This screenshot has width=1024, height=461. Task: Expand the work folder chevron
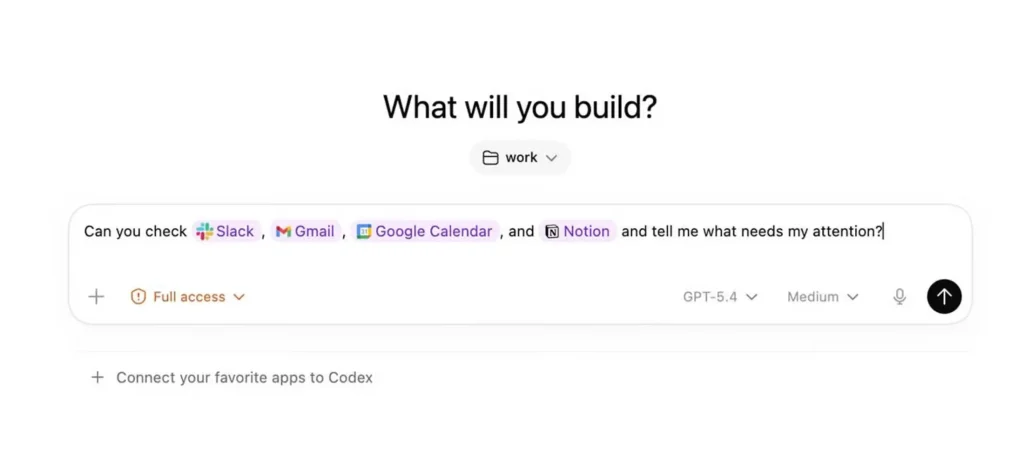click(552, 158)
